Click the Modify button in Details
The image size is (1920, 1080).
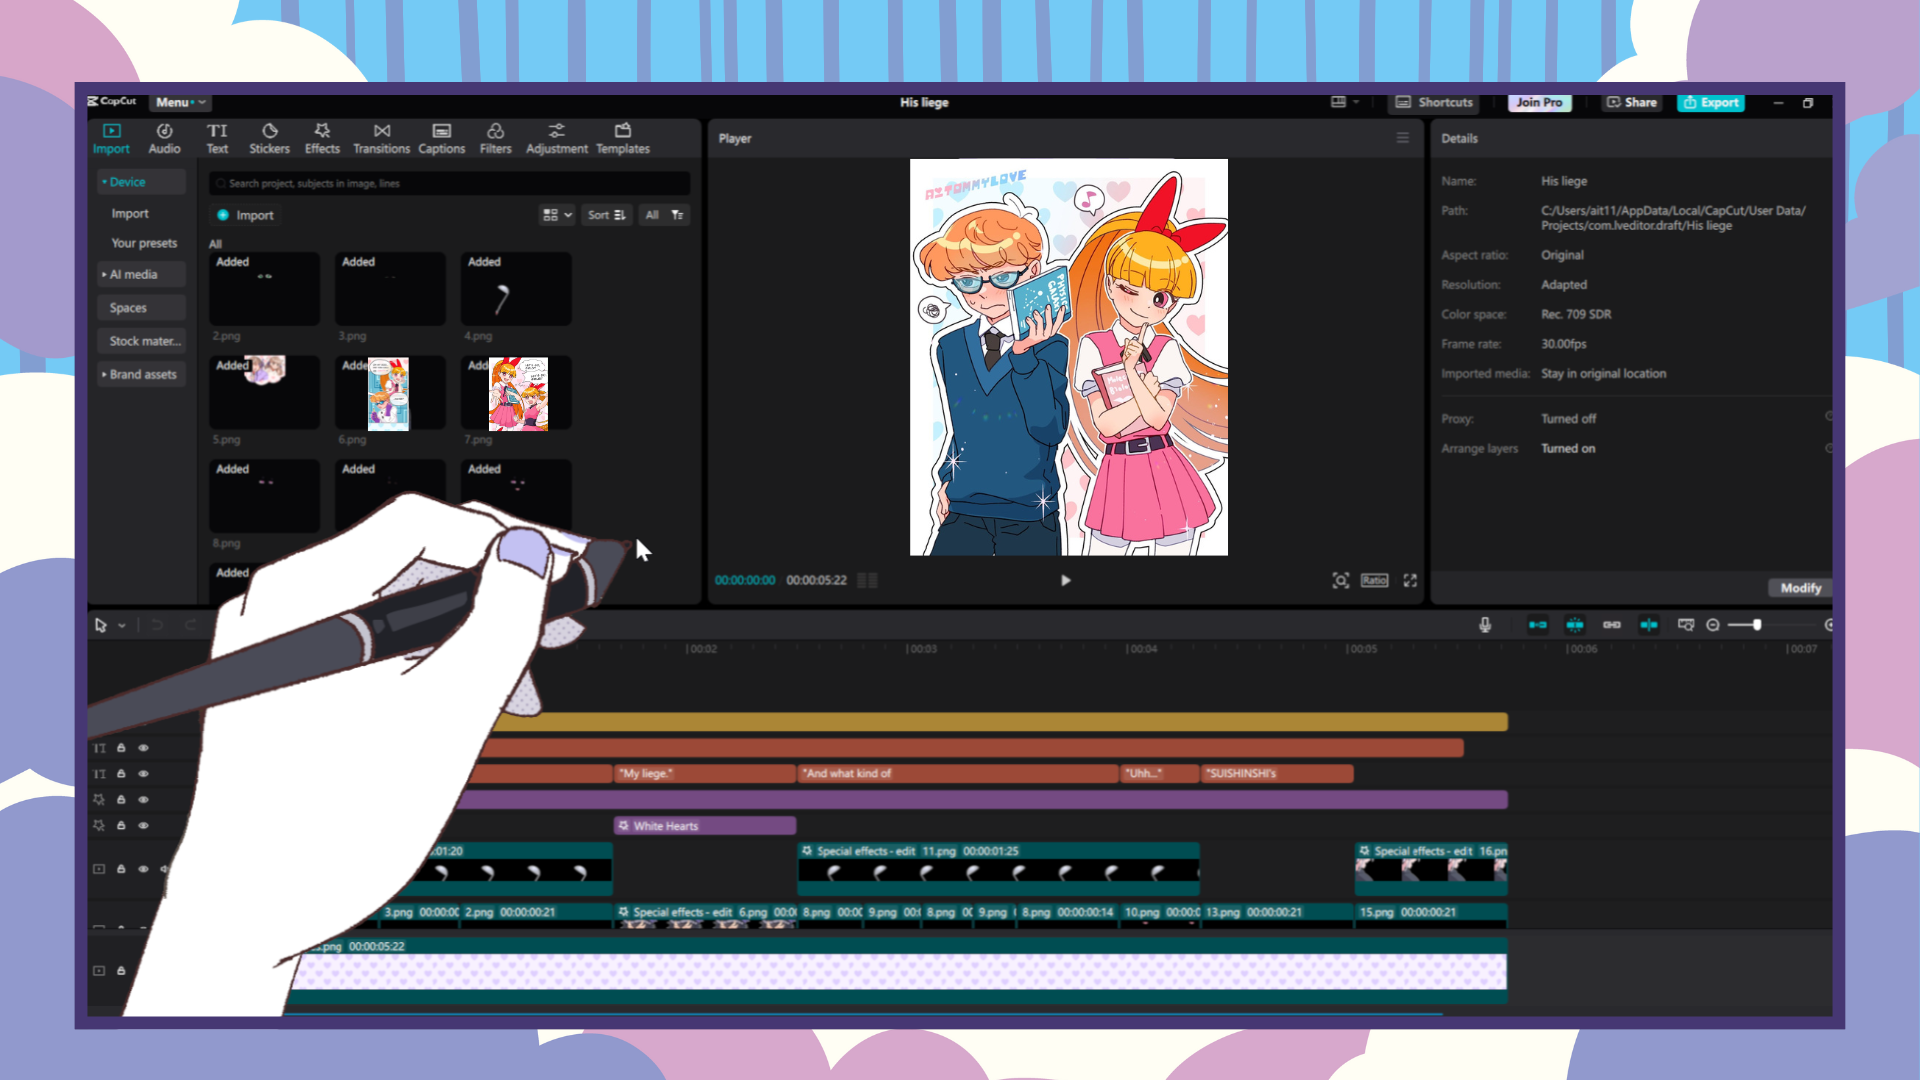point(1800,588)
